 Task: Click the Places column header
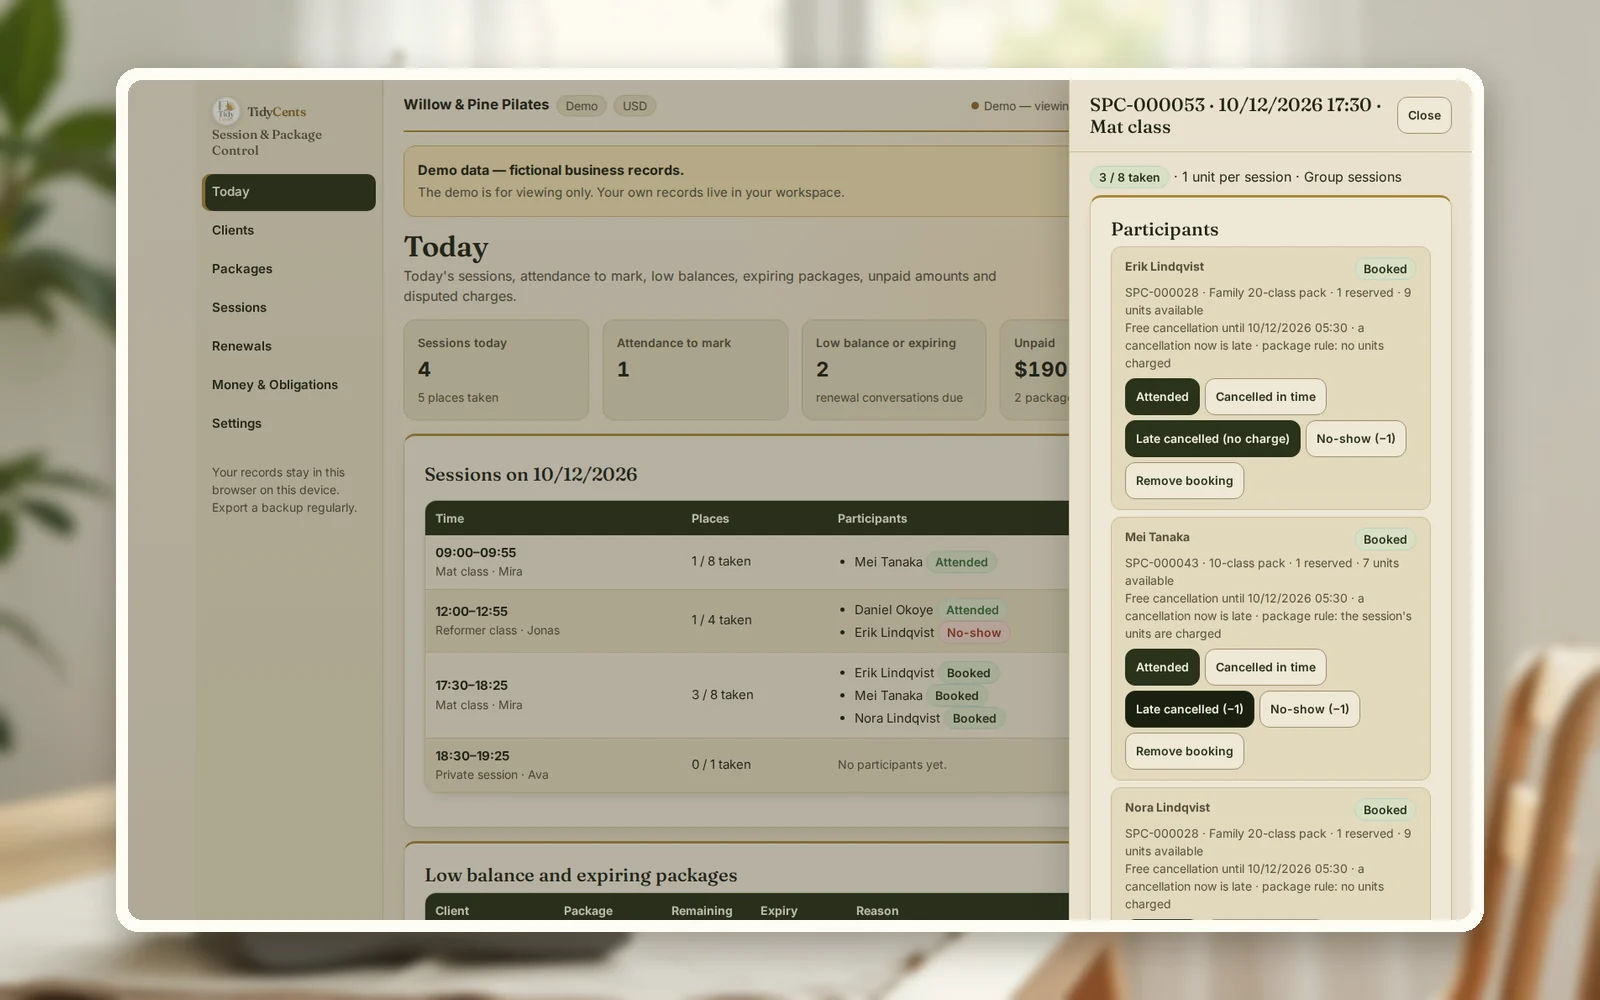pos(710,519)
